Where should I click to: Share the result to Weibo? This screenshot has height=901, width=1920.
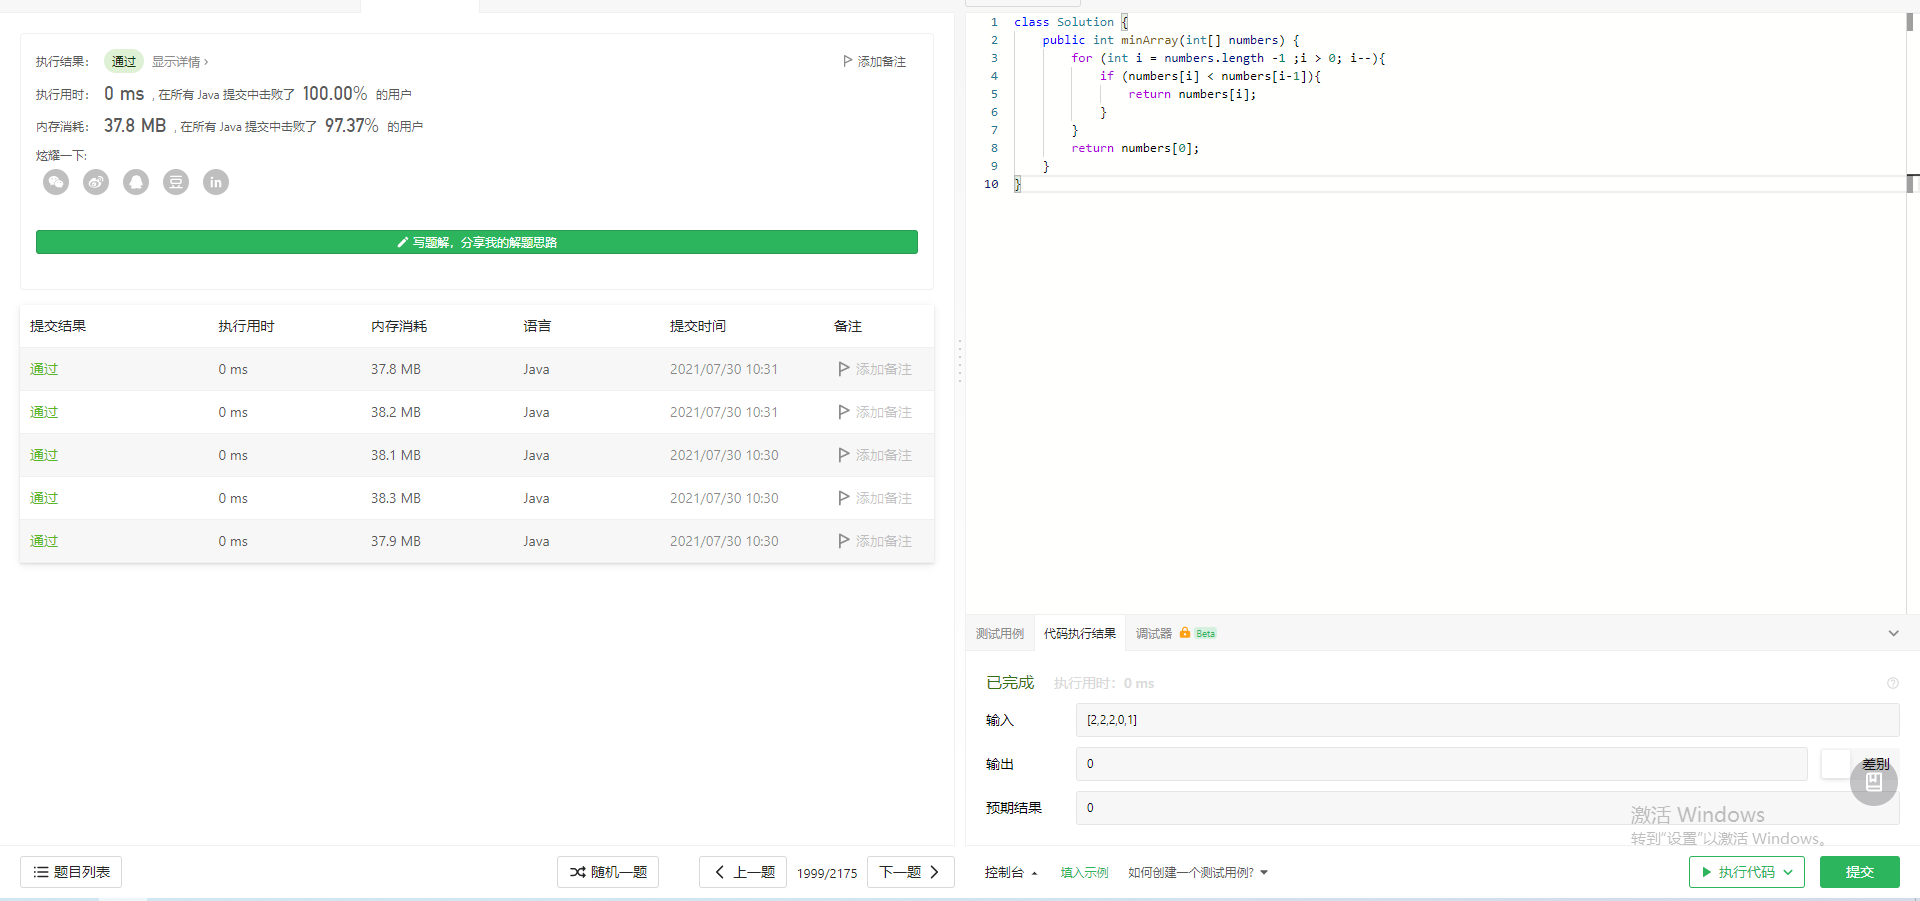(96, 182)
